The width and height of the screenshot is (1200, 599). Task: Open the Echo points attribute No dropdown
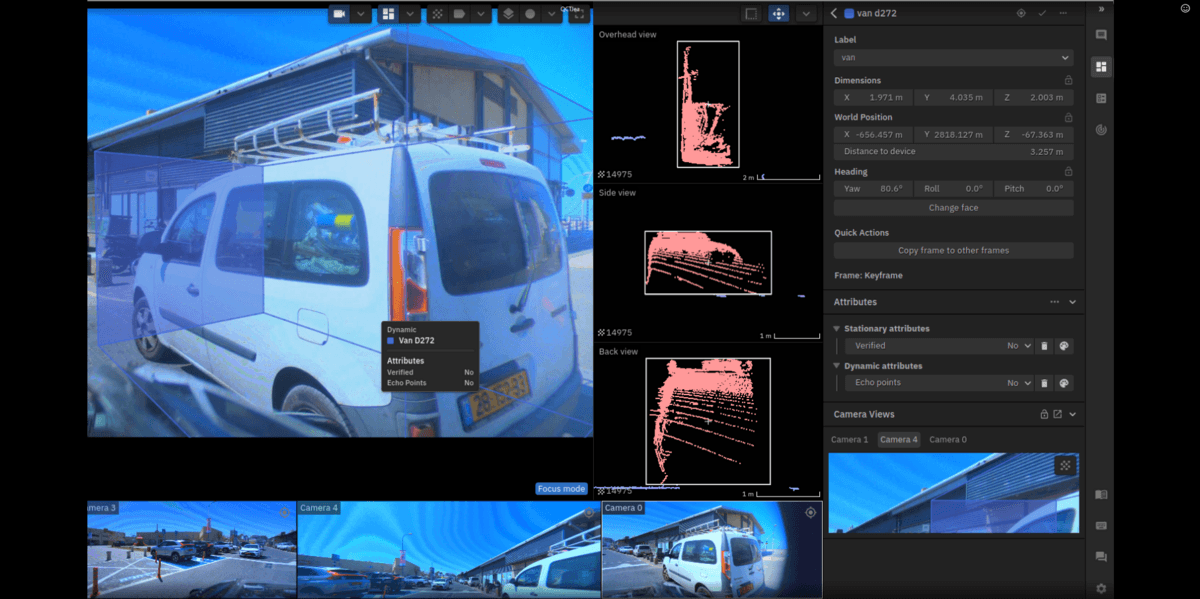tap(1018, 383)
